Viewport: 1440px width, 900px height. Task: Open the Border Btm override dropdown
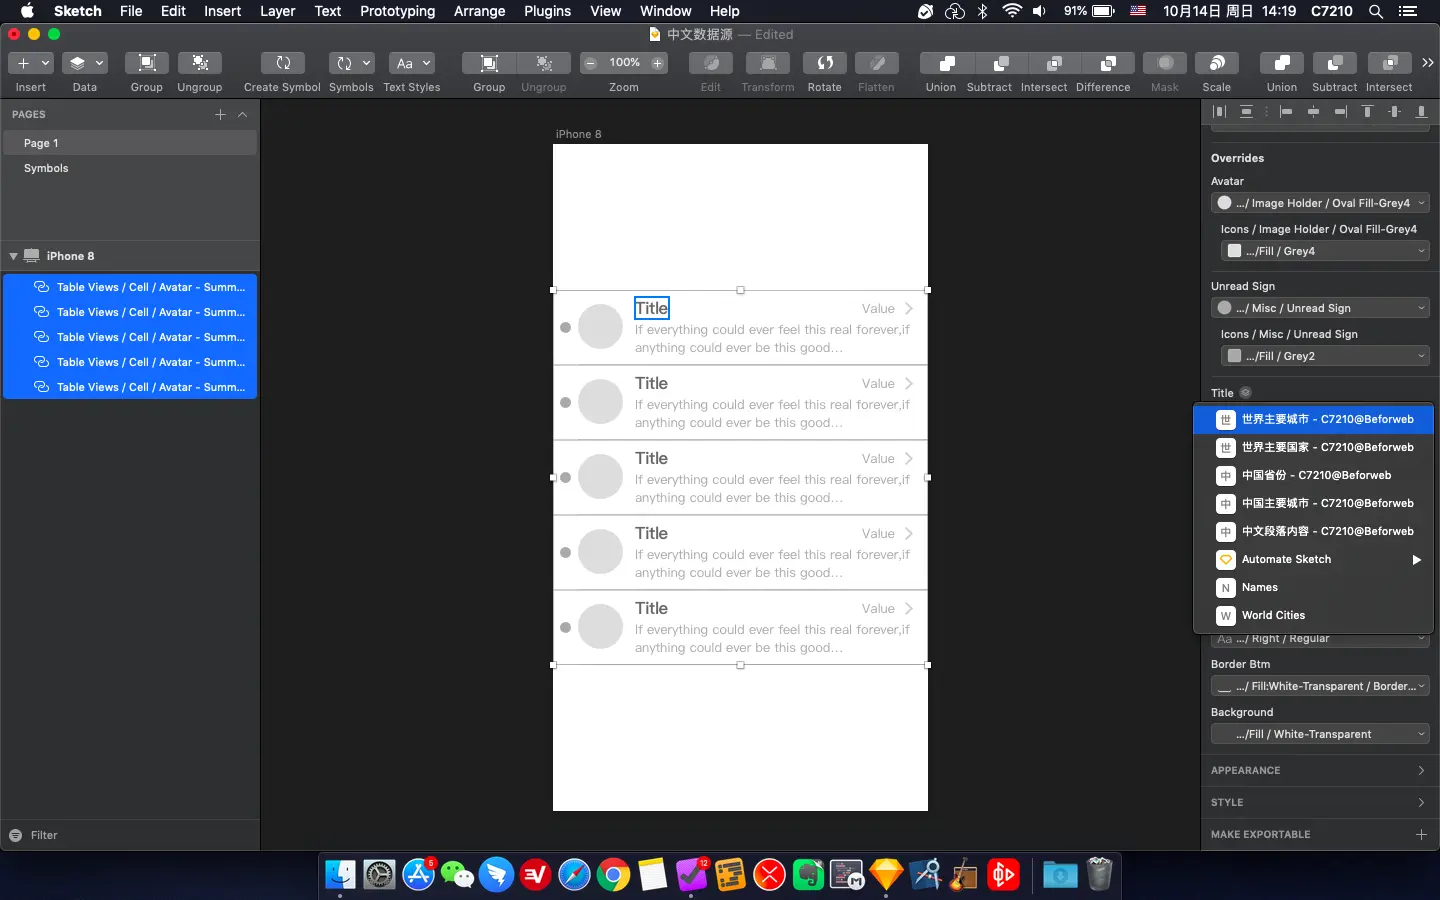pyautogui.click(x=1320, y=686)
